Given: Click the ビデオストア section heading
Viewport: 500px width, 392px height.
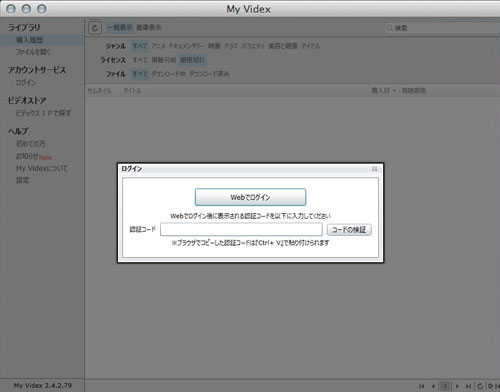Looking at the screenshot, I should click(27, 100).
